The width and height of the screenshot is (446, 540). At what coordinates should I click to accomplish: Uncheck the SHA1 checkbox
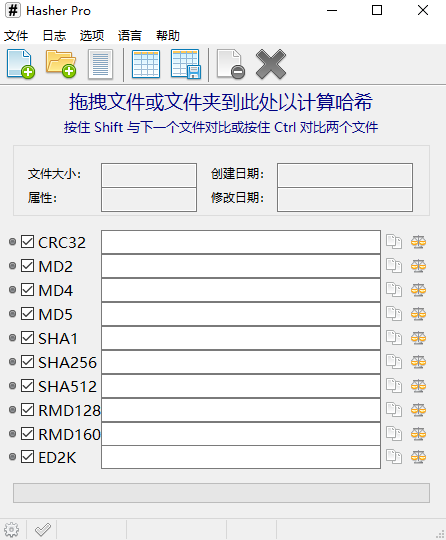coord(27,338)
